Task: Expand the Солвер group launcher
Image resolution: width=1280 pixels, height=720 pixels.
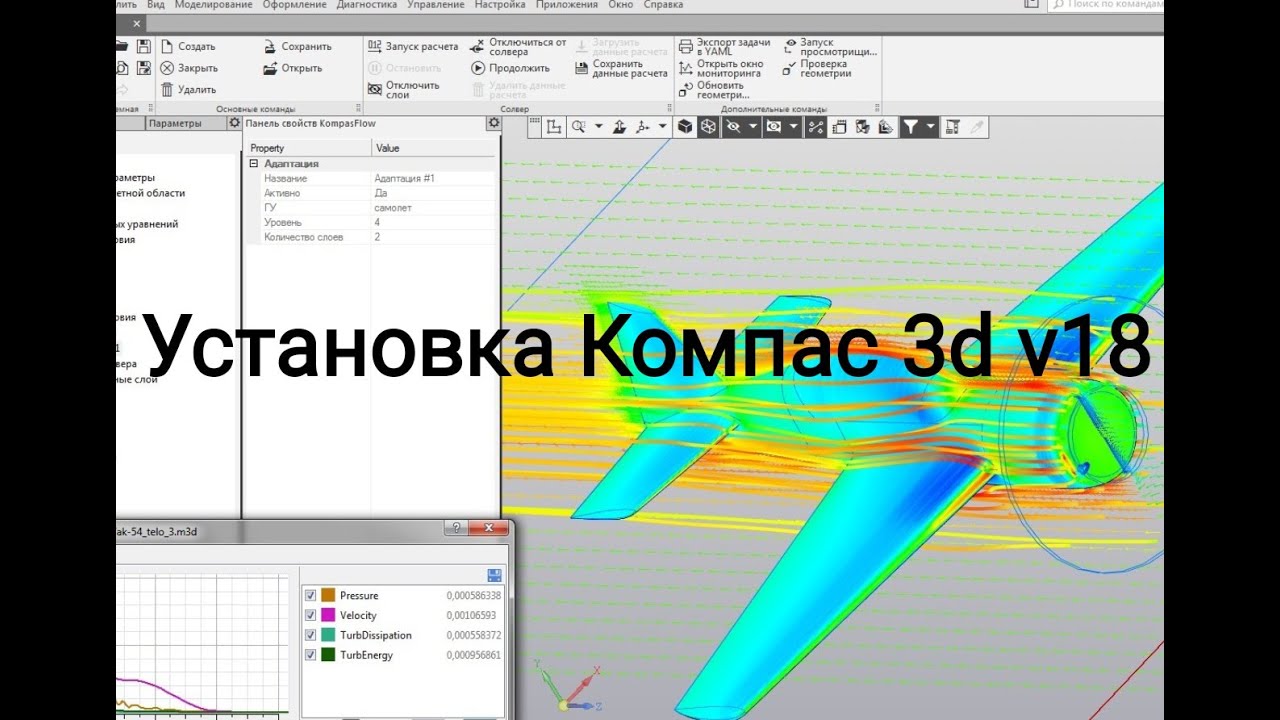Action: (x=668, y=108)
